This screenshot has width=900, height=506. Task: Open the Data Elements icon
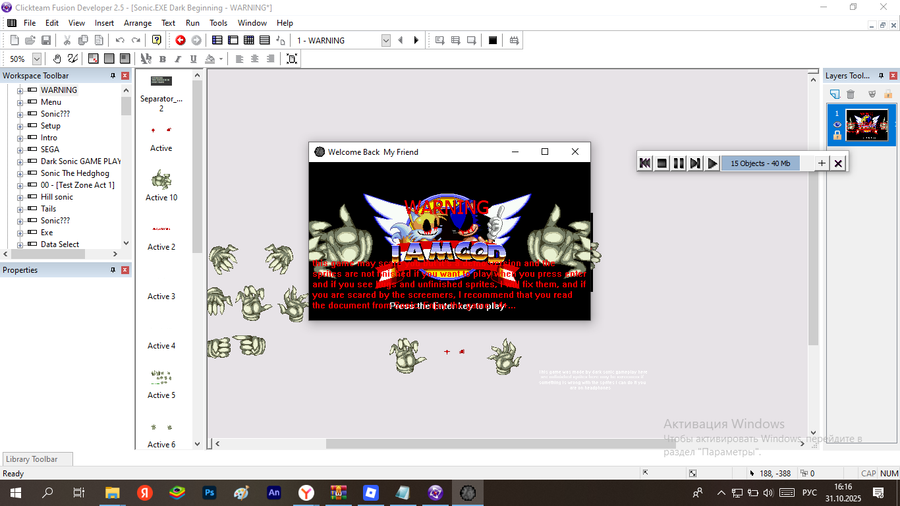point(281,40)
